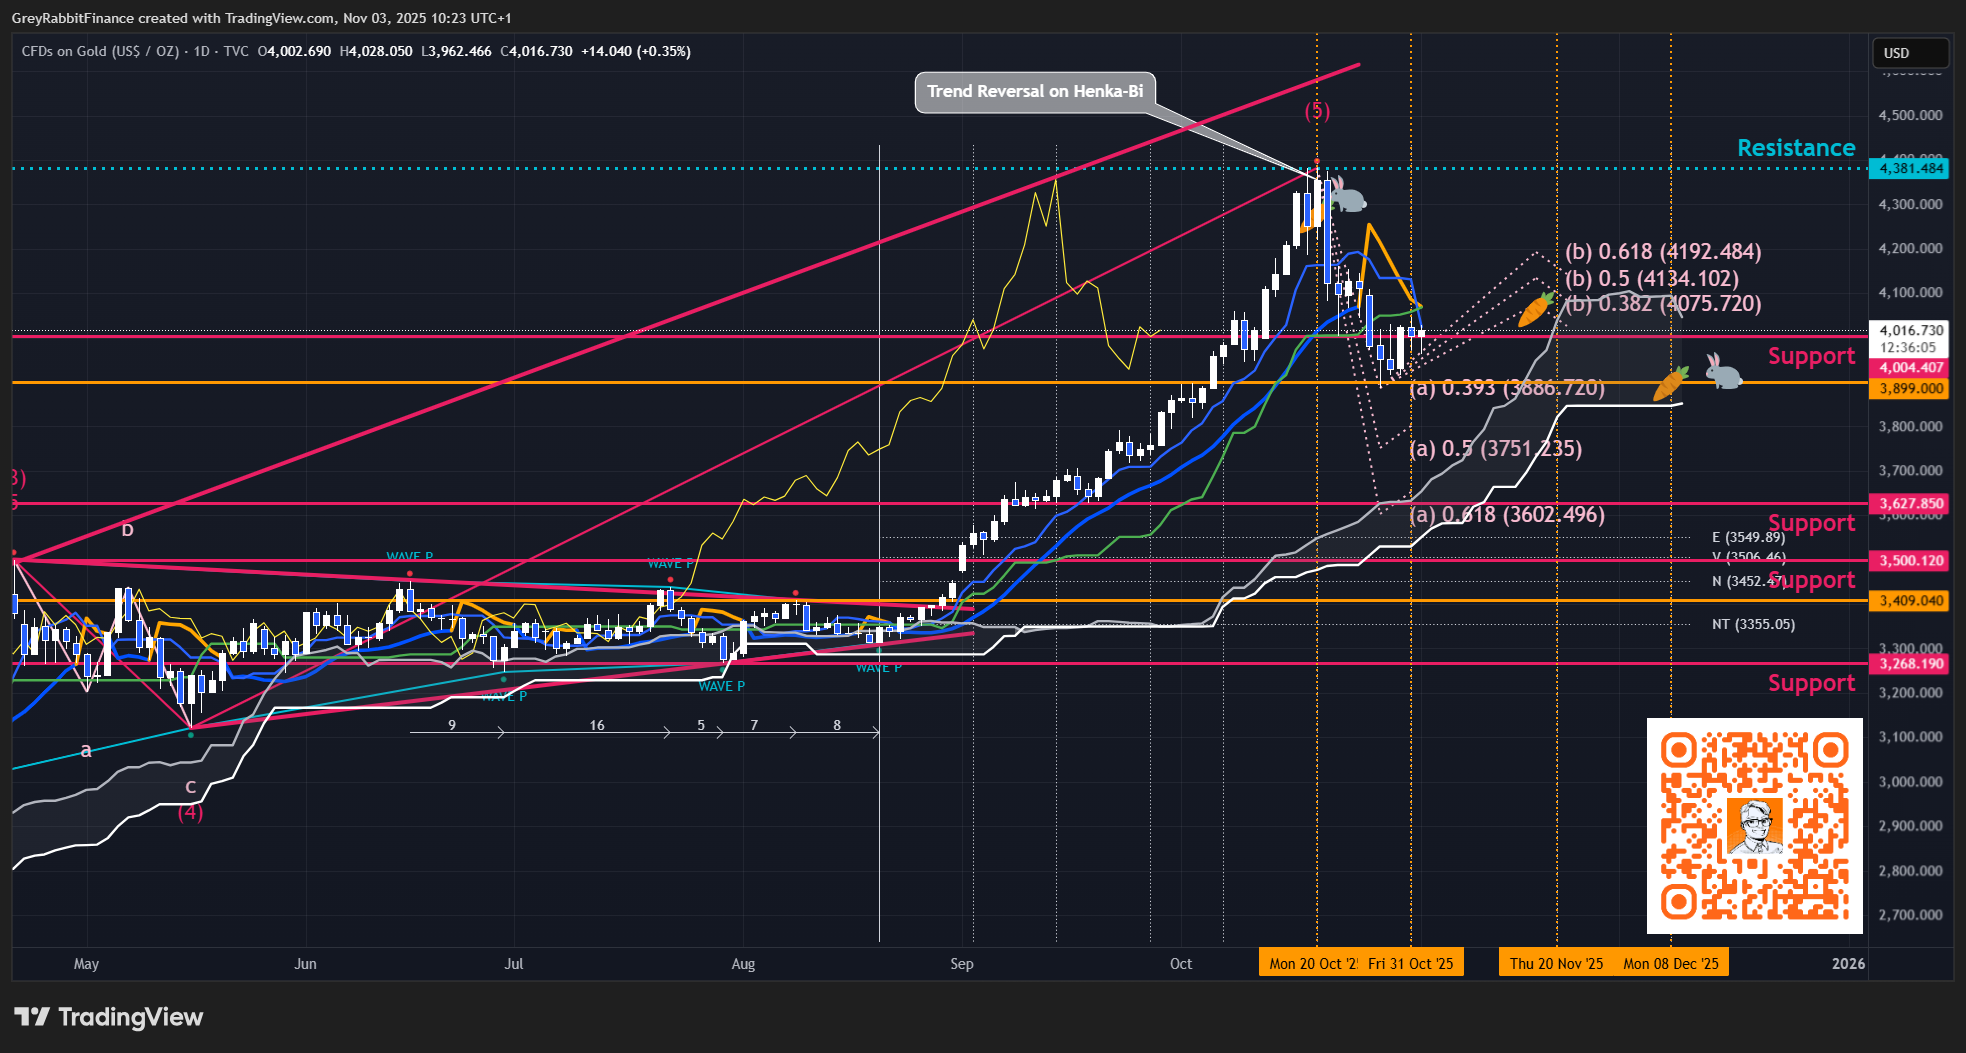Image resolution: width=1966 pixels, height=1053 pixels.
Task: Click the Mon 20 Oct '25 date marker
Action: click(x=1312, y=962)
